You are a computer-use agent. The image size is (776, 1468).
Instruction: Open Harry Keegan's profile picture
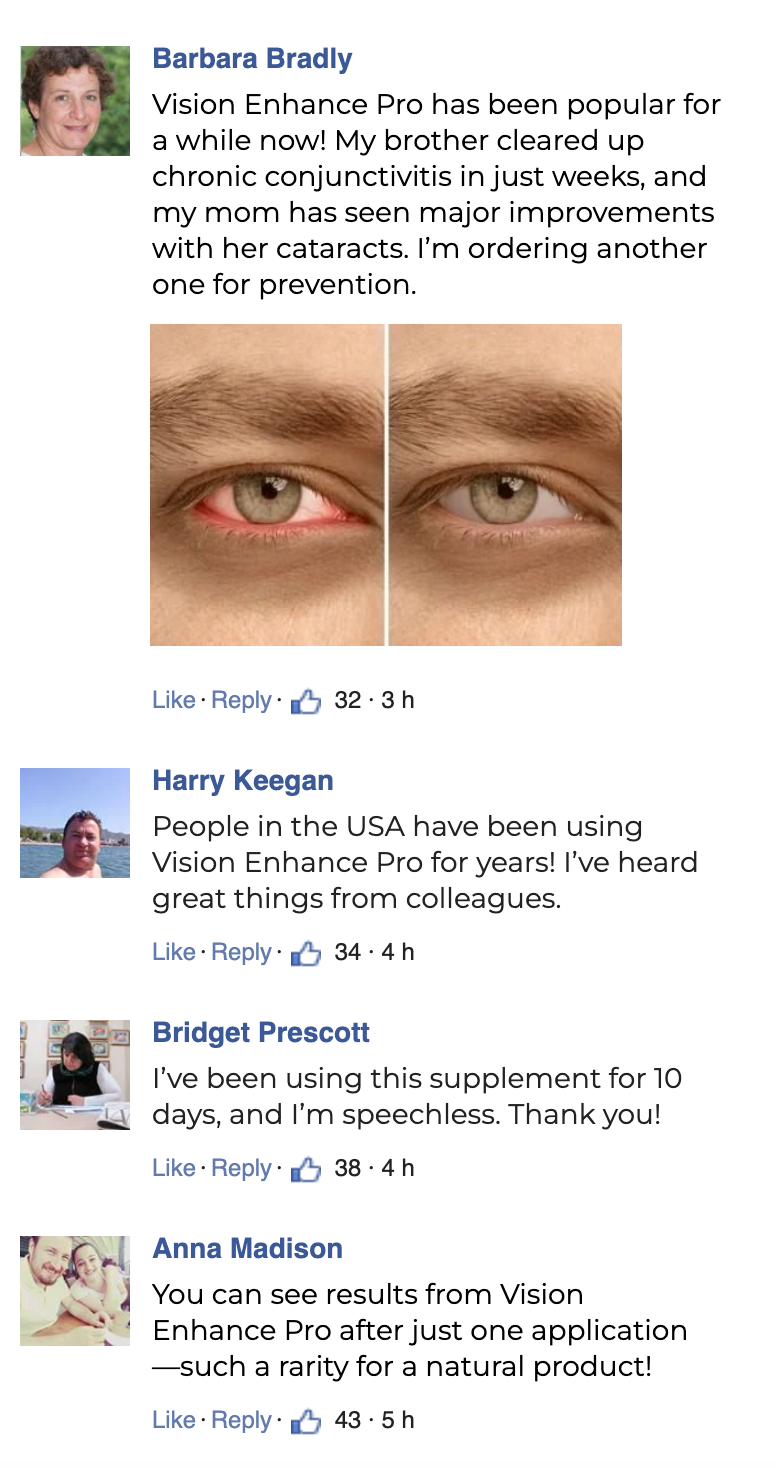pyautogui.click(x=75, y=823)
